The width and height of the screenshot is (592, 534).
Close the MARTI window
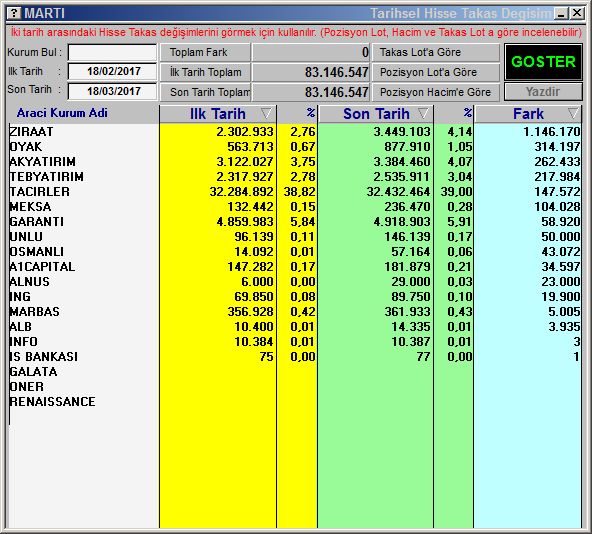(x=577, y=14)
